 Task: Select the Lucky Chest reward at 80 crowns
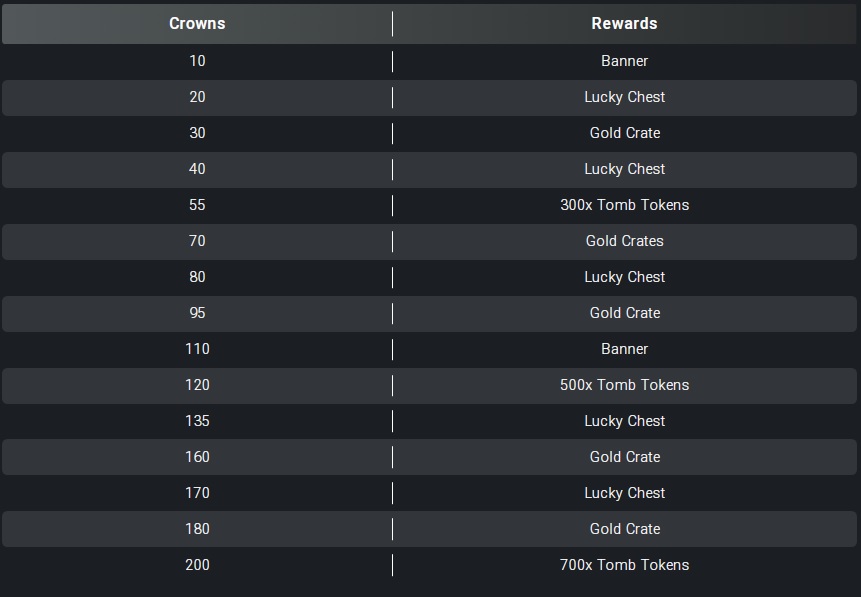pyautogui.click(x=624, y=277)
